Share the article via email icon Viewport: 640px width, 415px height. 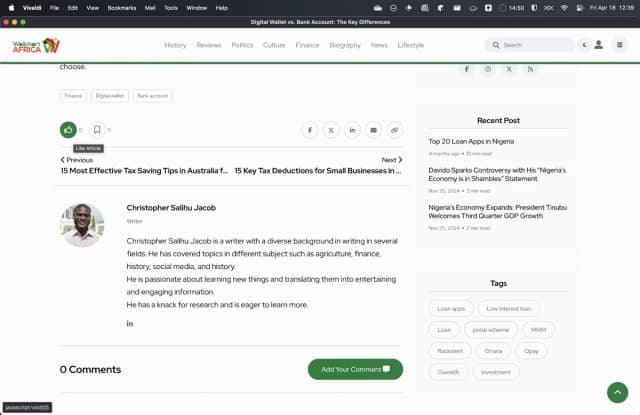coord(373,130)
